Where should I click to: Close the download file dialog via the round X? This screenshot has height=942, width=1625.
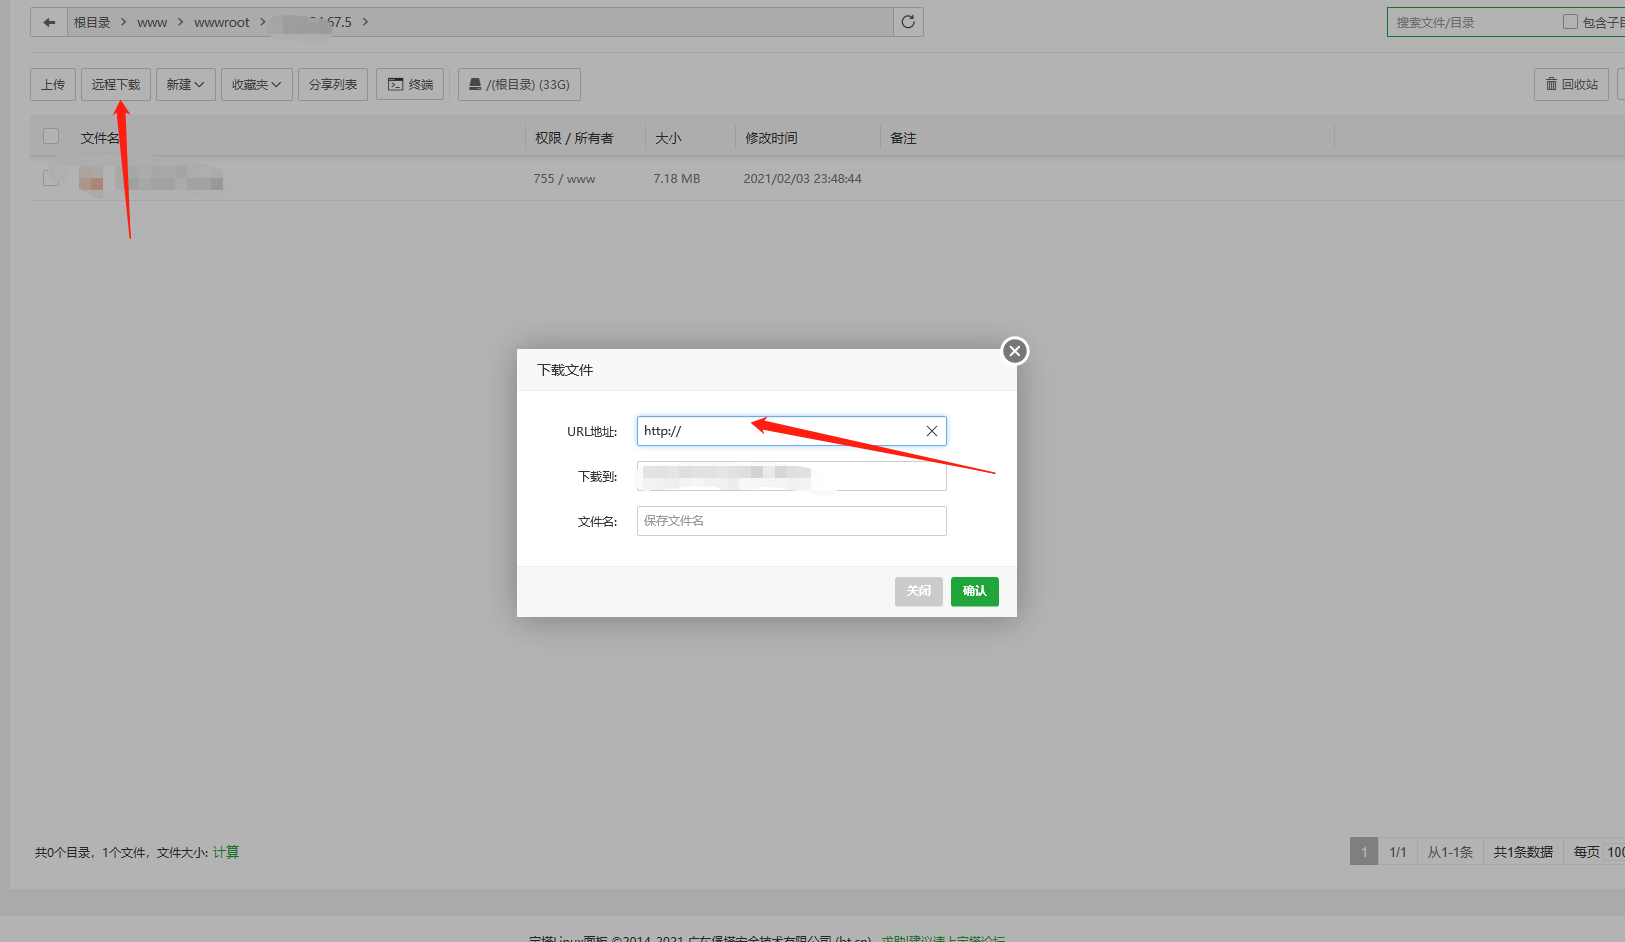point(1015,351)
